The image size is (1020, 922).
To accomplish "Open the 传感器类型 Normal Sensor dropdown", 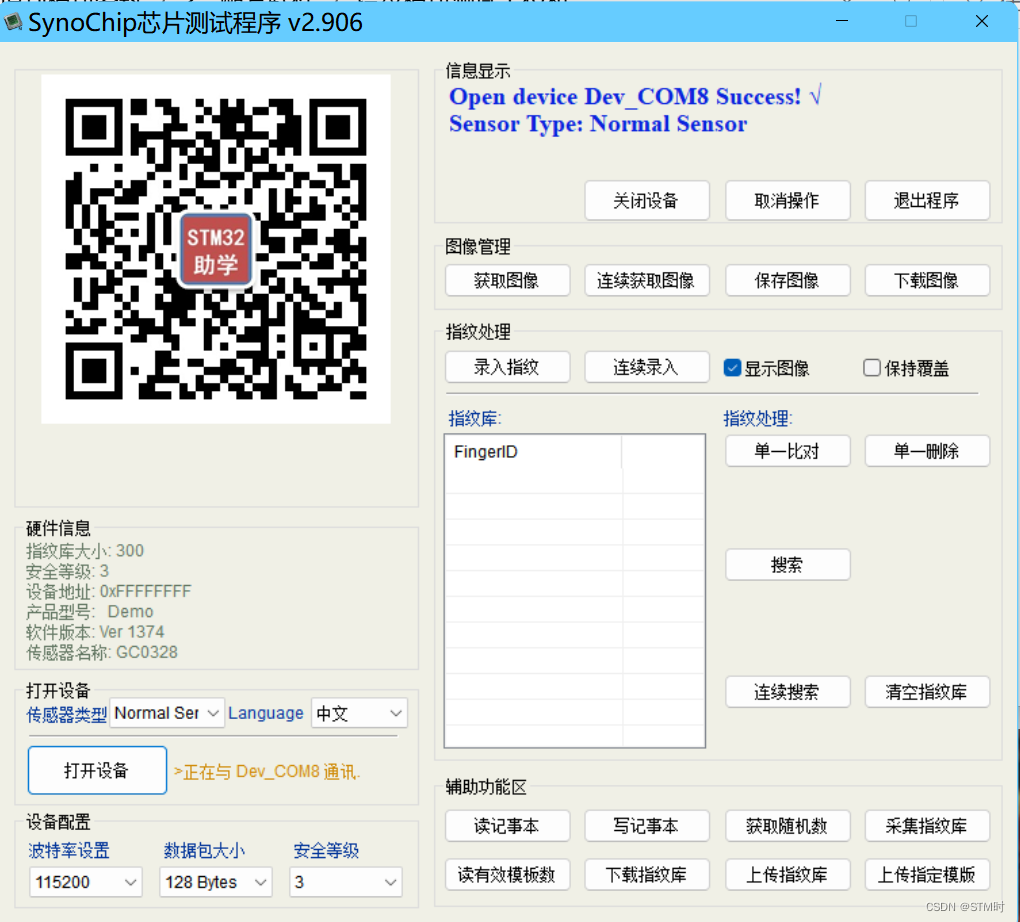I will [167, 714].
